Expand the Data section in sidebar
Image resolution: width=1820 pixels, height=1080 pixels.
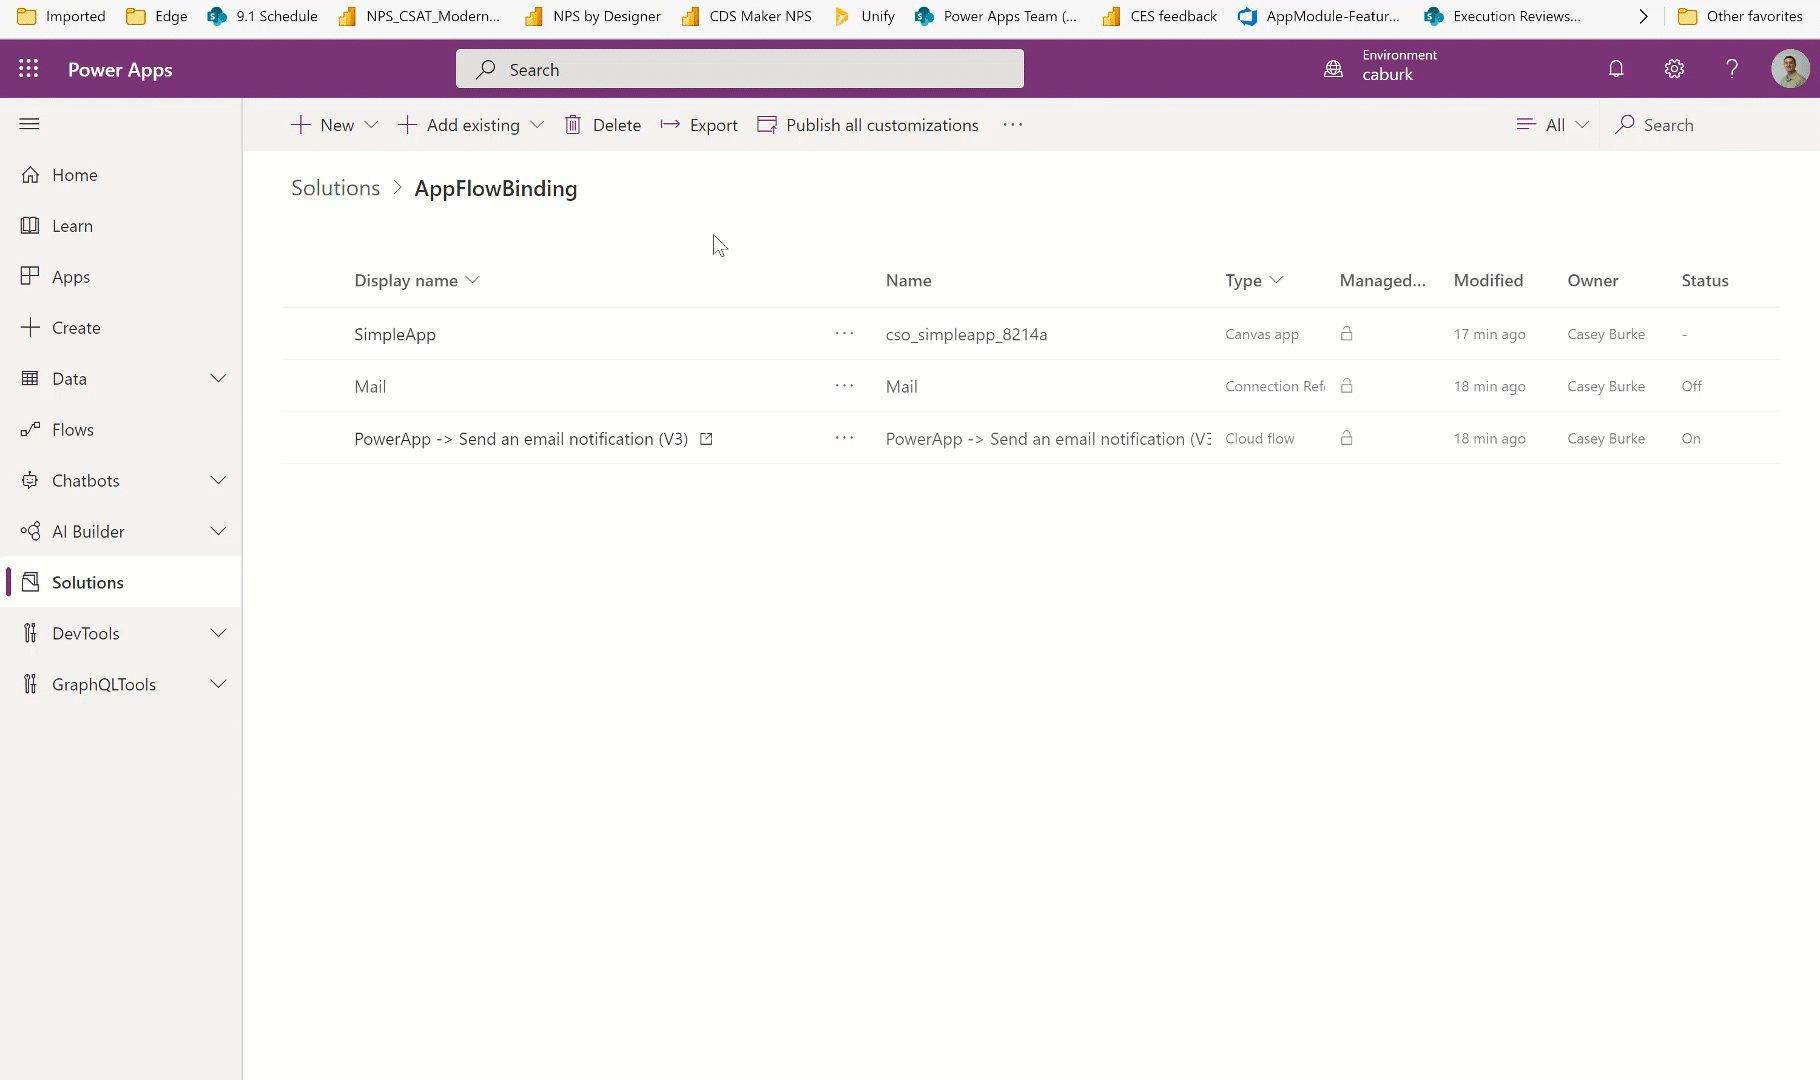tap(218, 378)
